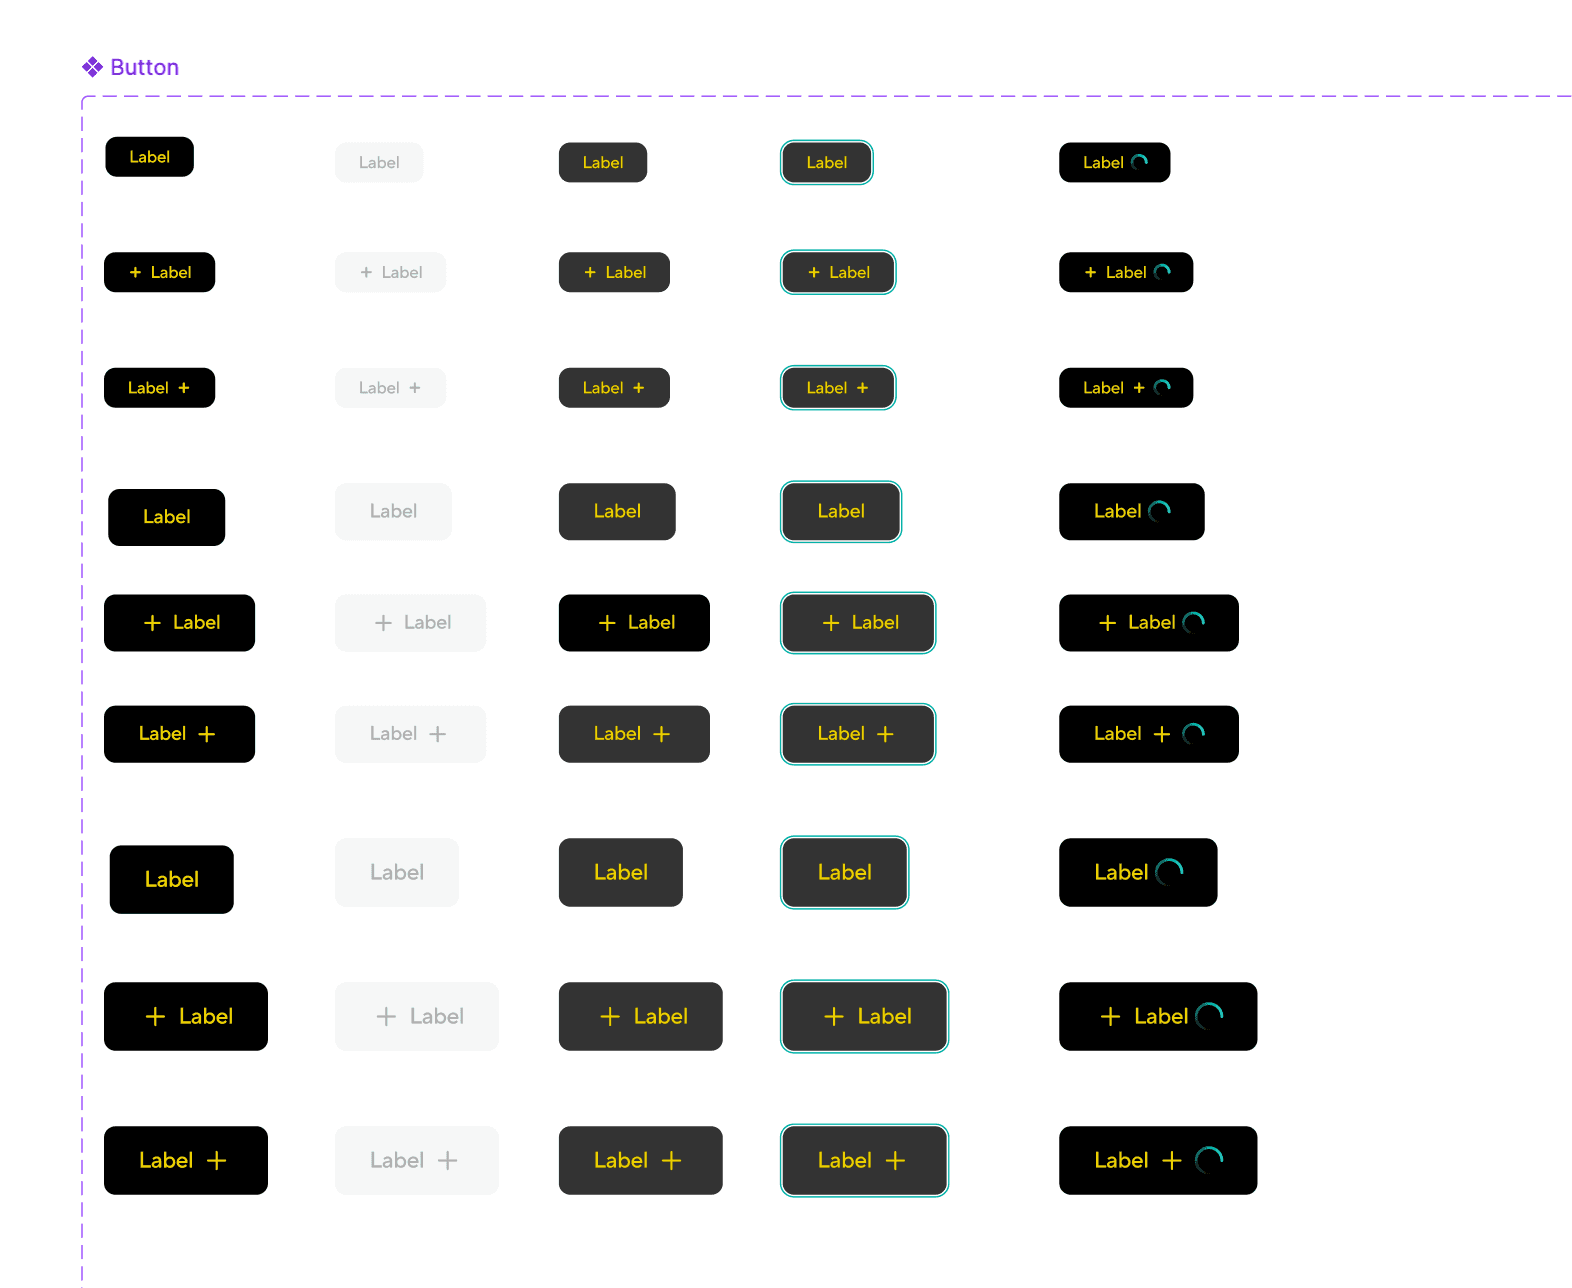
Task: Click trailing plus in medium-size dark grey unoutlined button
Action: pos(662,735)
